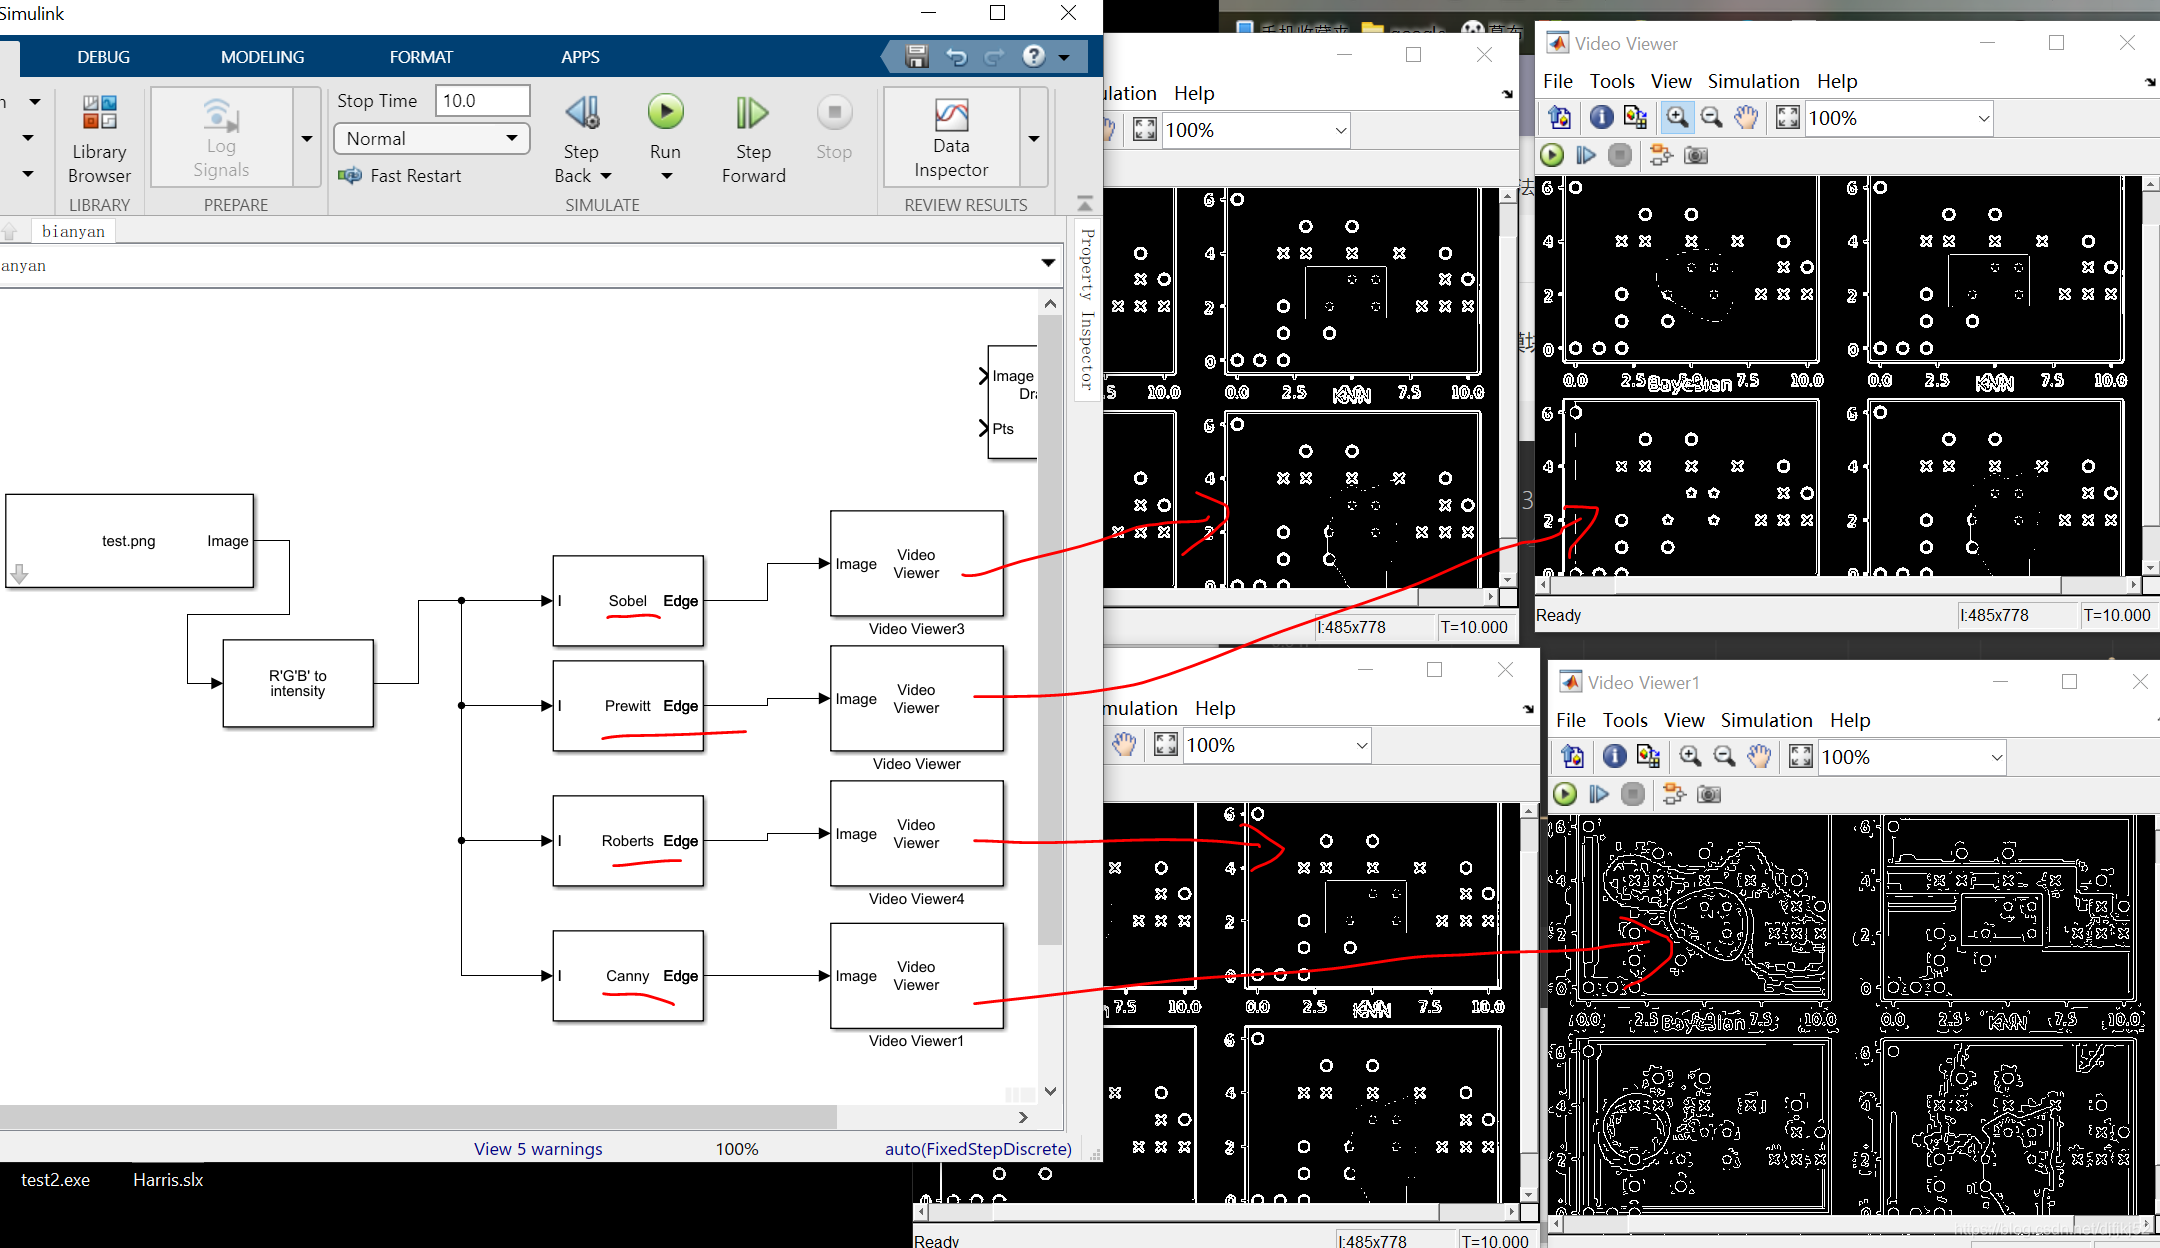Open zoom dropdown in upper background viewer
2160x1248 pixels.
pyautogui.click(x=1341, y=130)
